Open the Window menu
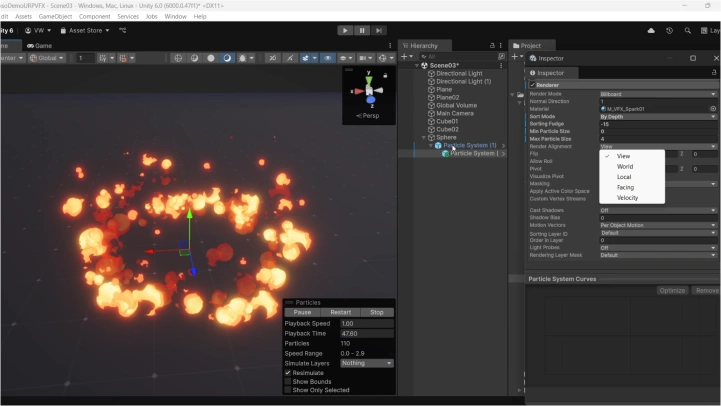This screenshot has width=721, height=406. pos(175,16)
